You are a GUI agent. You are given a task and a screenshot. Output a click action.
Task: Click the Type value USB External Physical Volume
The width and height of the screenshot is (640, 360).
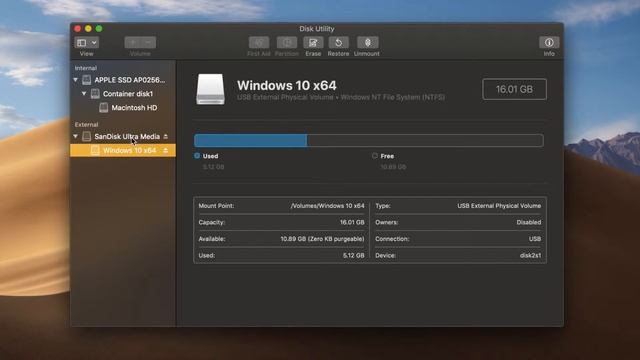pyautogui.click(x=499, y=206)
